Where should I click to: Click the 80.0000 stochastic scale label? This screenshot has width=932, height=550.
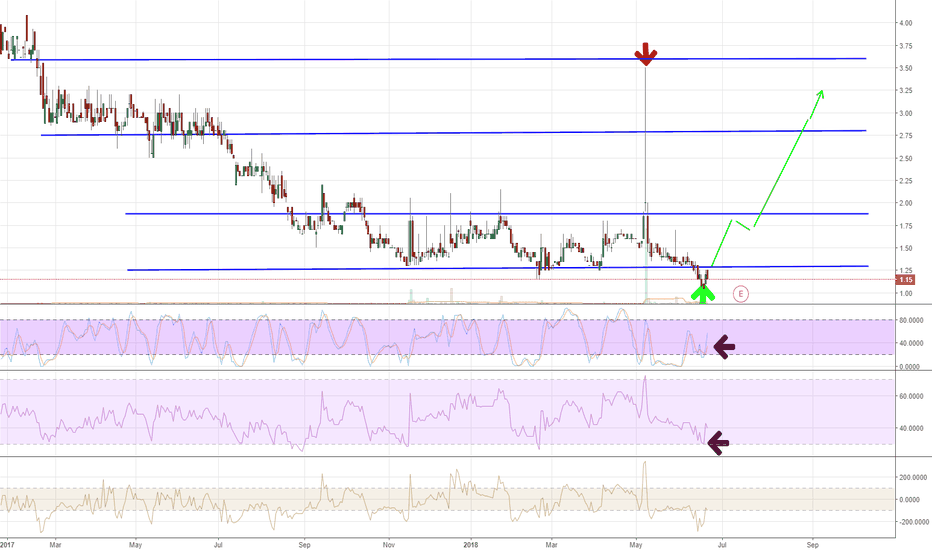pos(911,320)
